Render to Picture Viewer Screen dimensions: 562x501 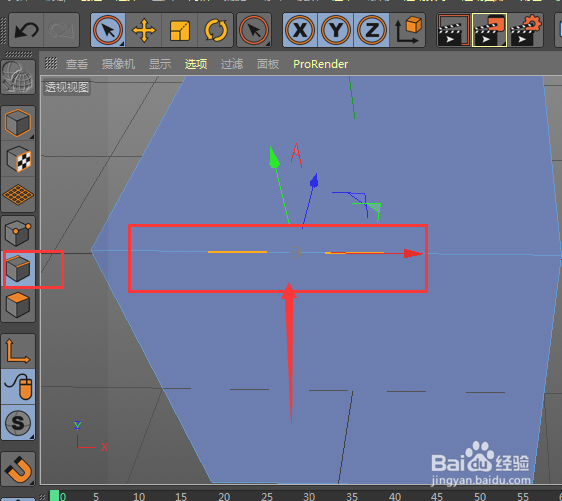point(490,30)
